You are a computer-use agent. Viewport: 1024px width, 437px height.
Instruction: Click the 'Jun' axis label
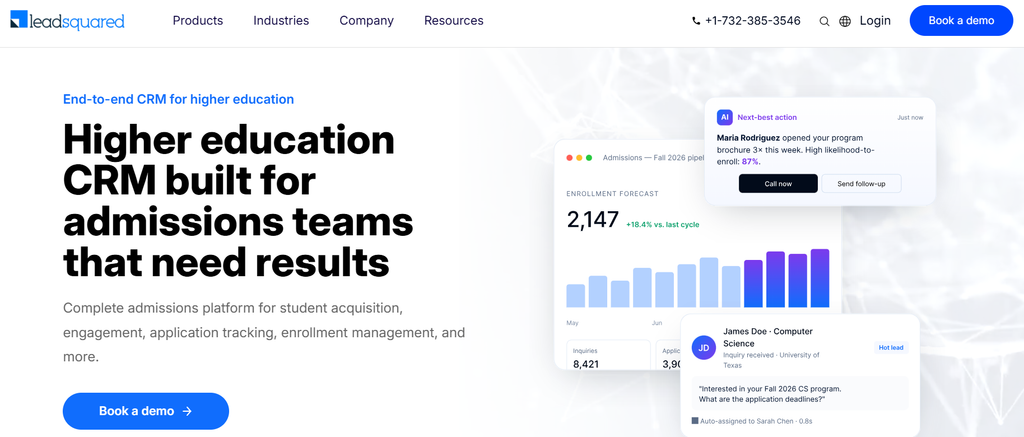pos(657,323)
